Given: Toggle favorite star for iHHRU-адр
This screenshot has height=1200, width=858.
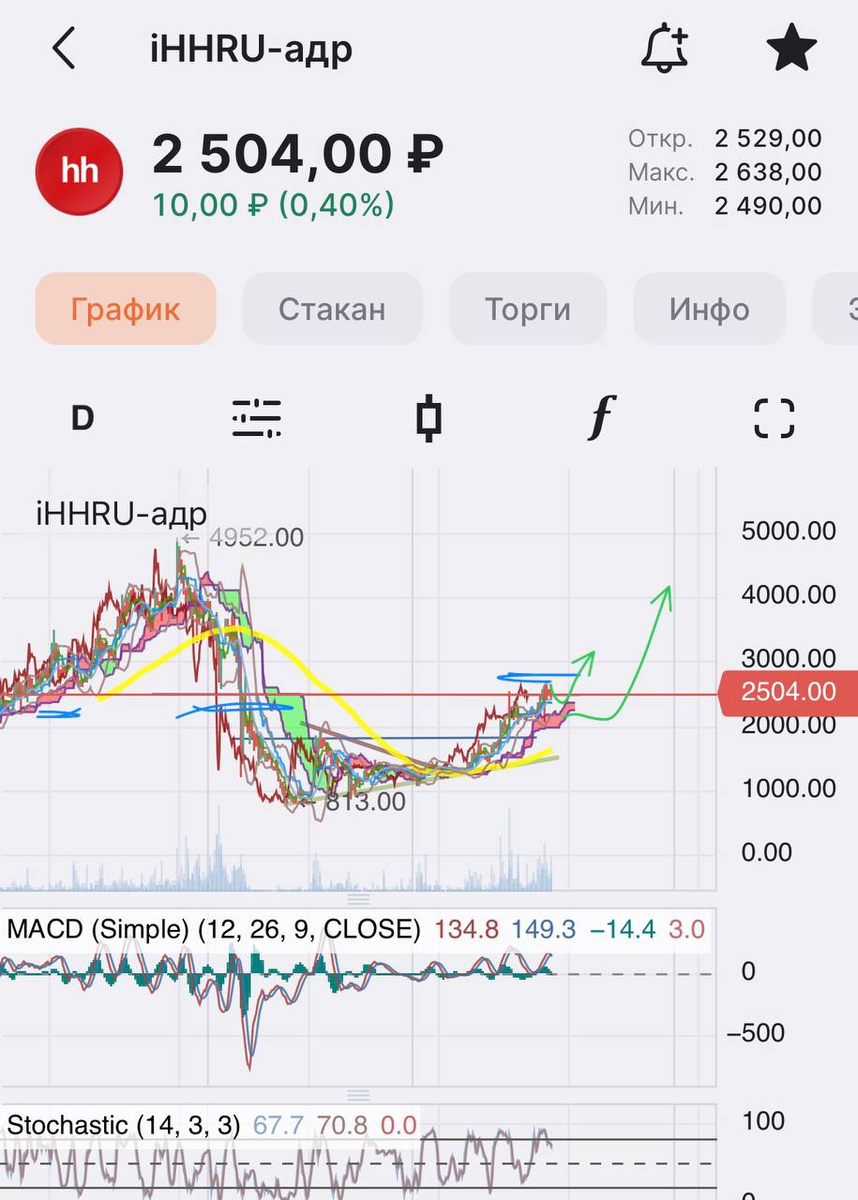Looking at the screenshot, I should coord(791,48).
